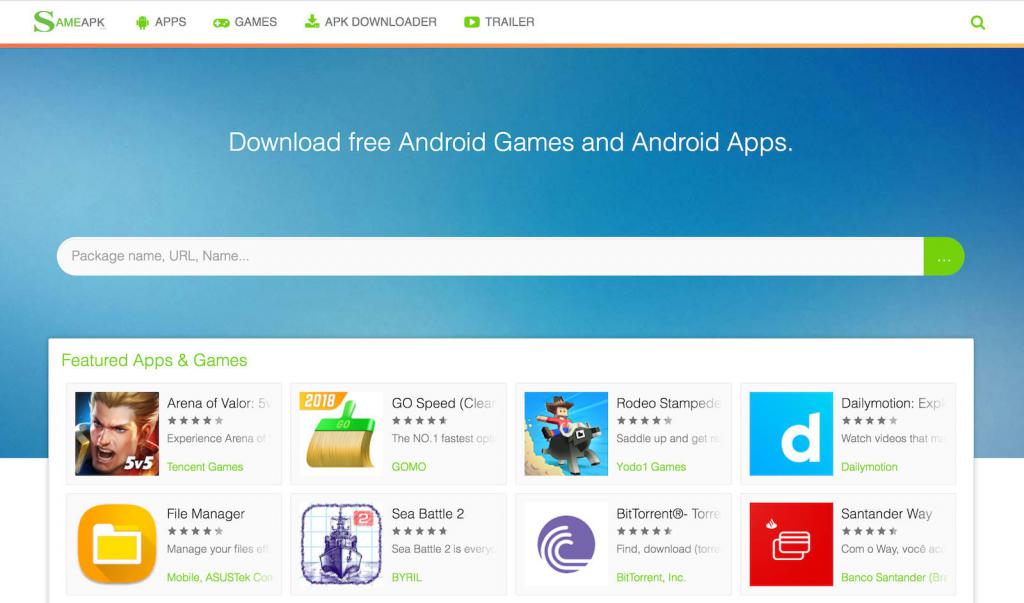Open the search magnifier icon in header
The width and height of the screenshot is (1024, 603).
[978, 23]
